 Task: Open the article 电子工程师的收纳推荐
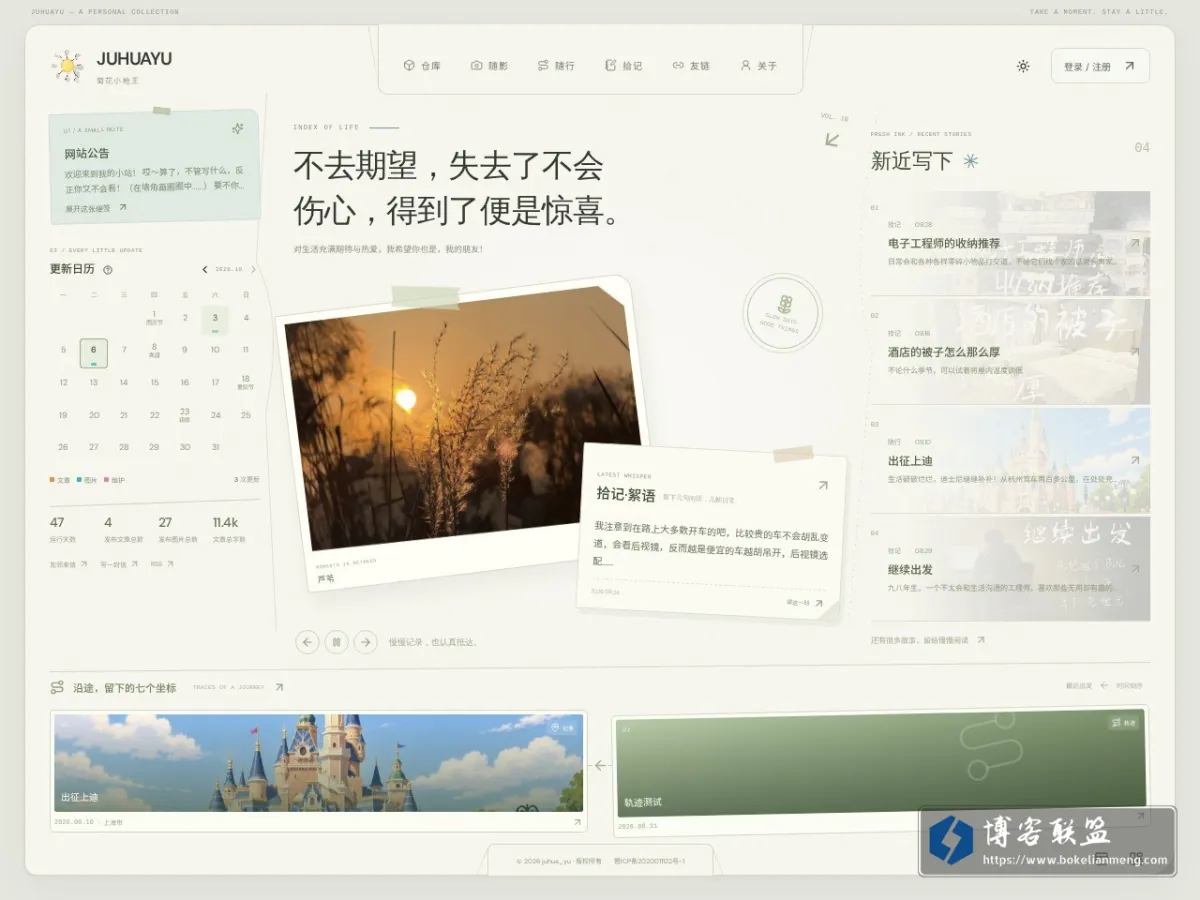pos(1010,244)
